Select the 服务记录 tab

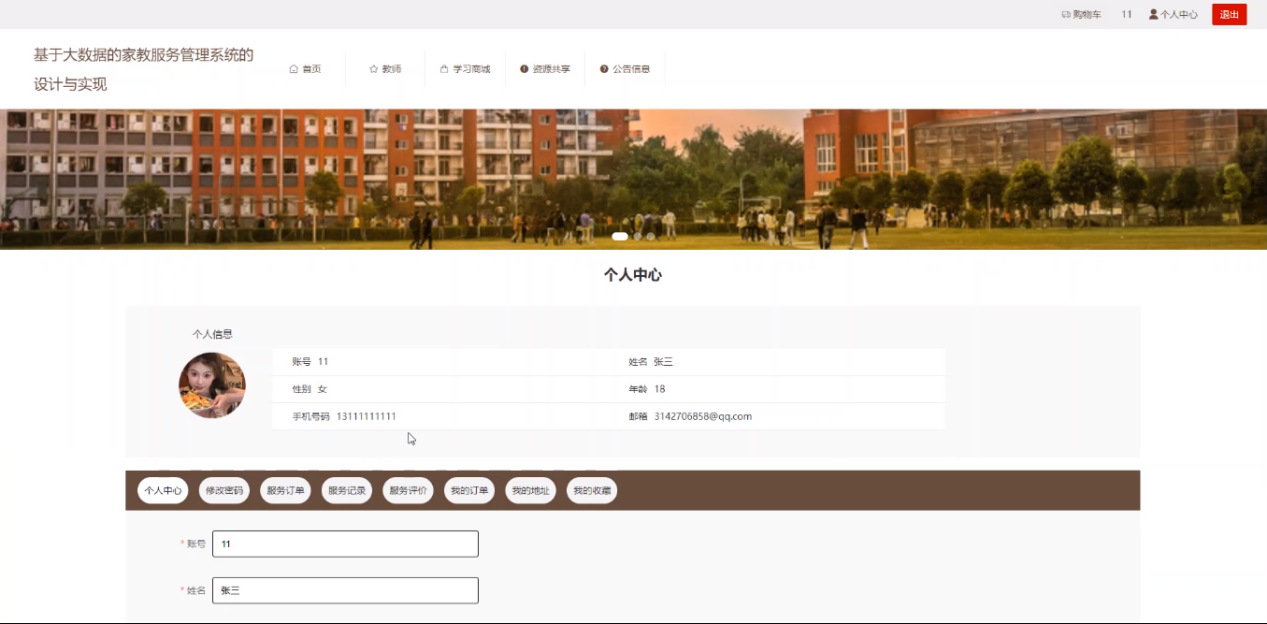tap(347, 491)
